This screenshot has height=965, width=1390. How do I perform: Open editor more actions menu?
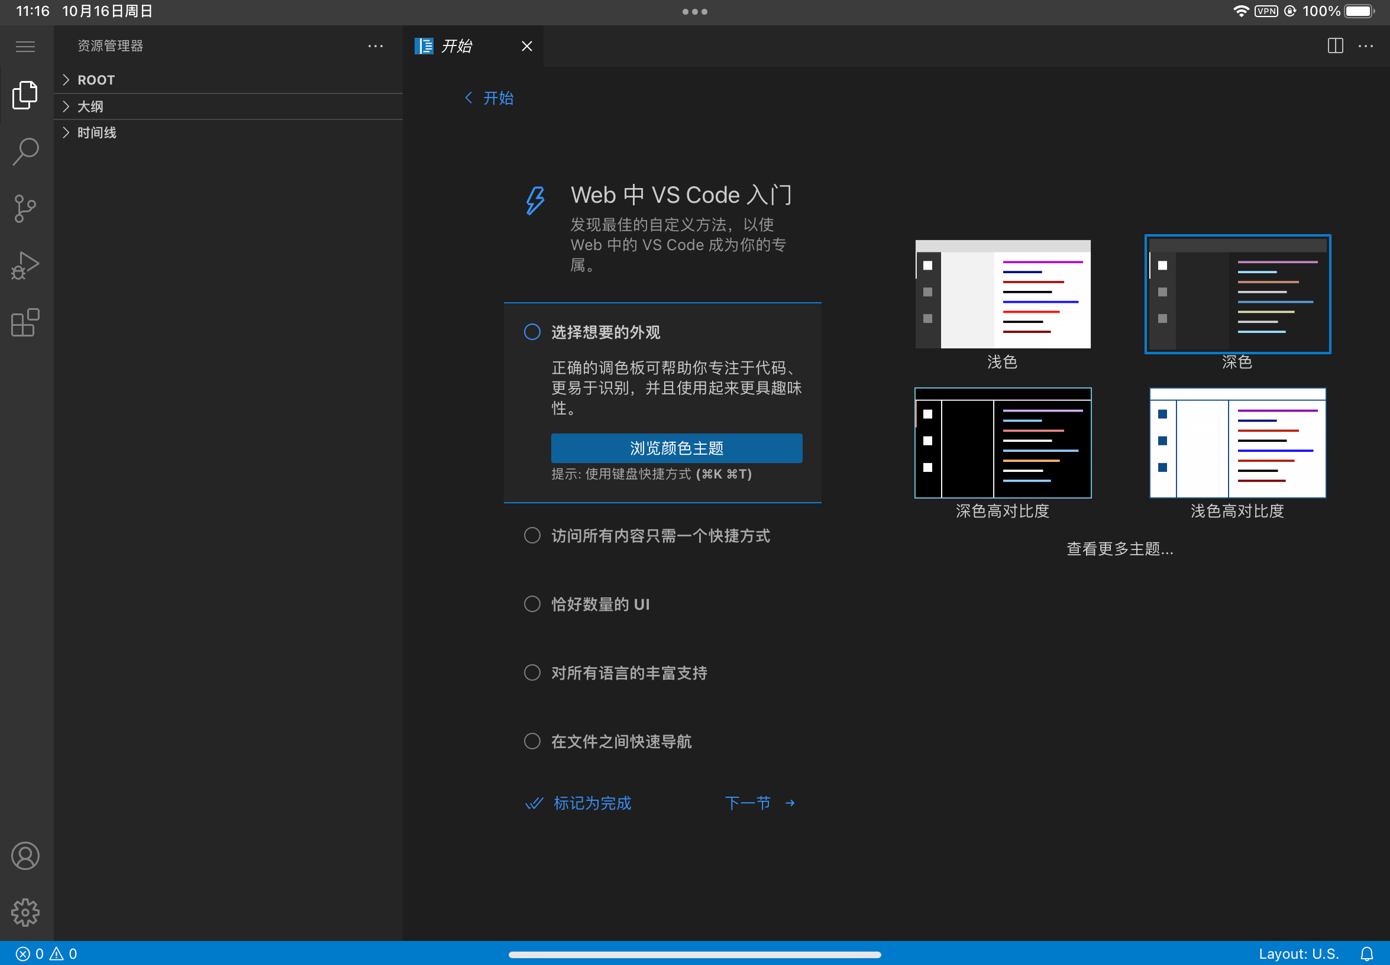tap(1365, 46)
